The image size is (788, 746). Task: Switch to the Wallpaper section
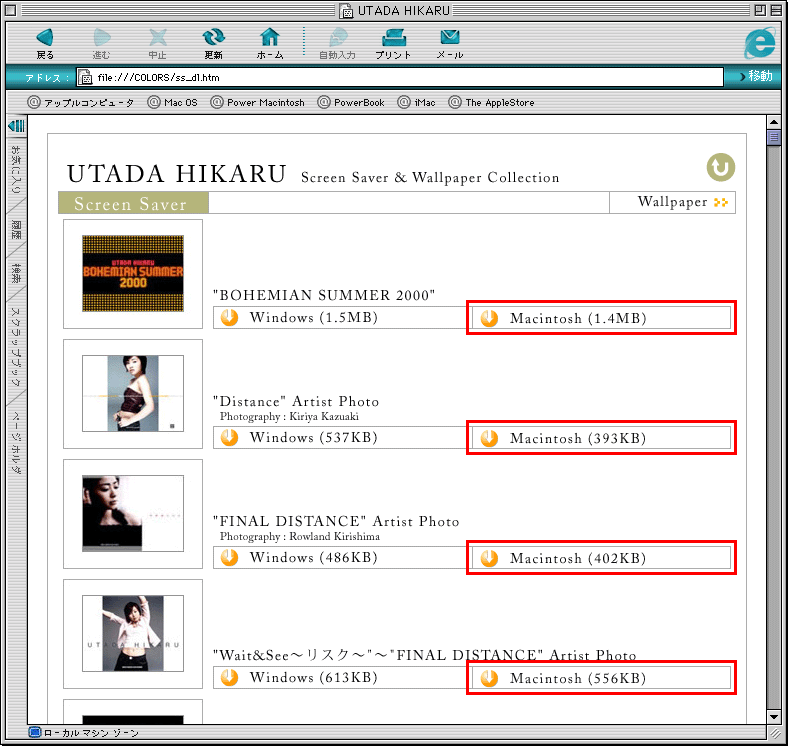(x=672, y=202)
